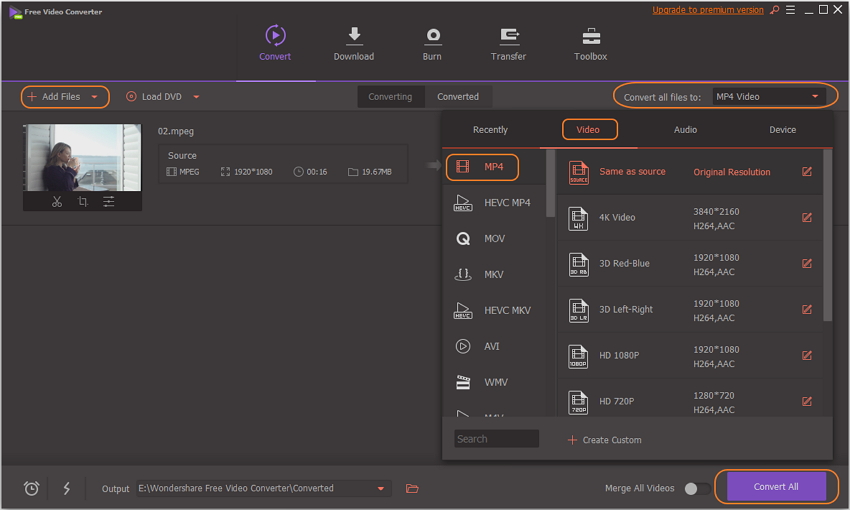Click the format list scrollbar
Viewport: 850px width, 510px height.
tap(550, 184)
